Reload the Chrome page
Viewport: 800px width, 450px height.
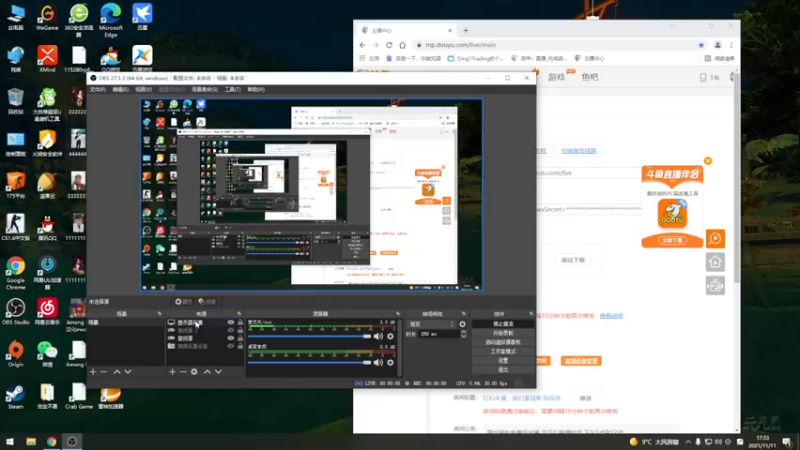[389, 45]
